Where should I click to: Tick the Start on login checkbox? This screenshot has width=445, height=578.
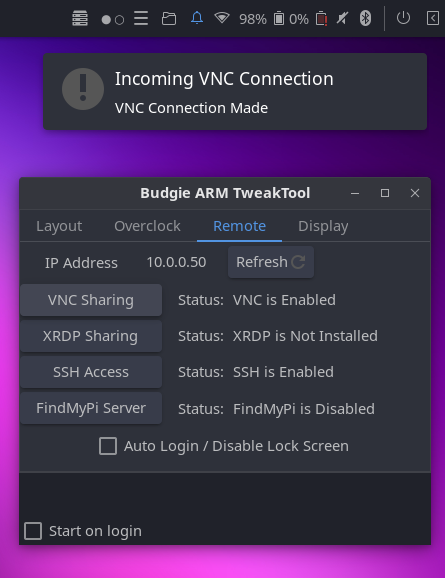click(33, 531)
